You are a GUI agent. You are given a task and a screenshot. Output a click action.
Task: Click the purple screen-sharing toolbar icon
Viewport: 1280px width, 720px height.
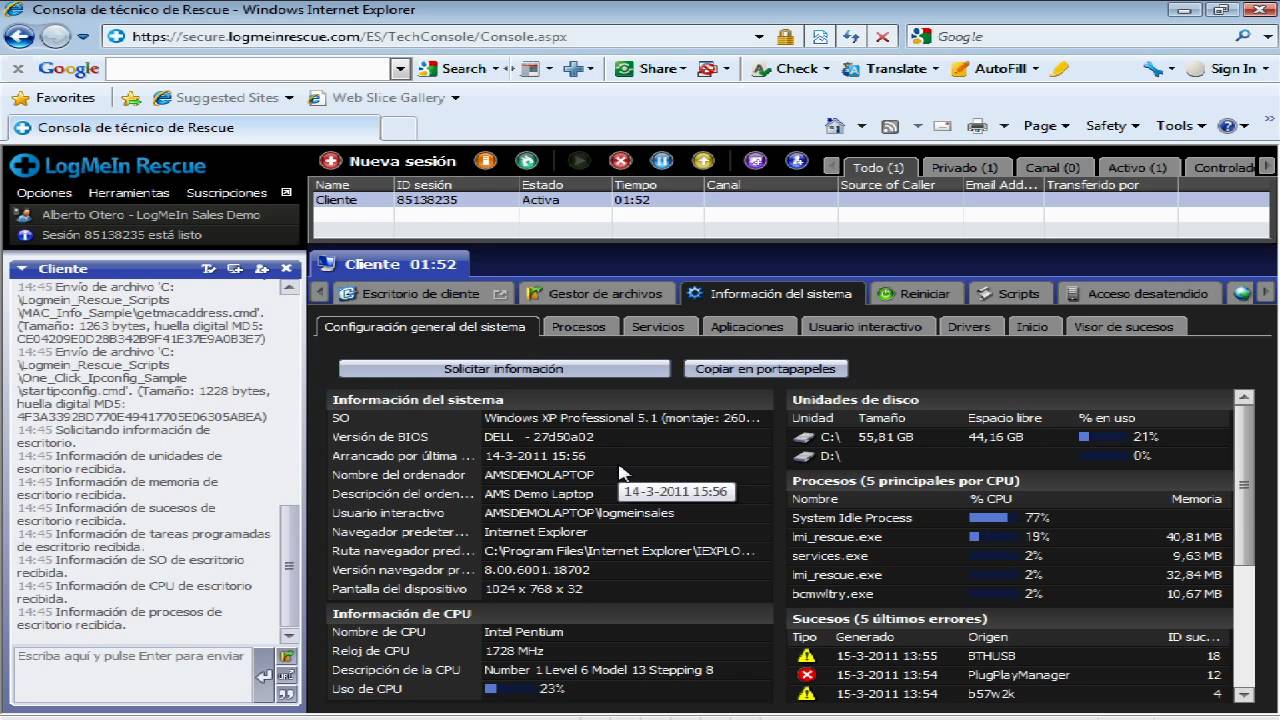click(x=756, y=161)
